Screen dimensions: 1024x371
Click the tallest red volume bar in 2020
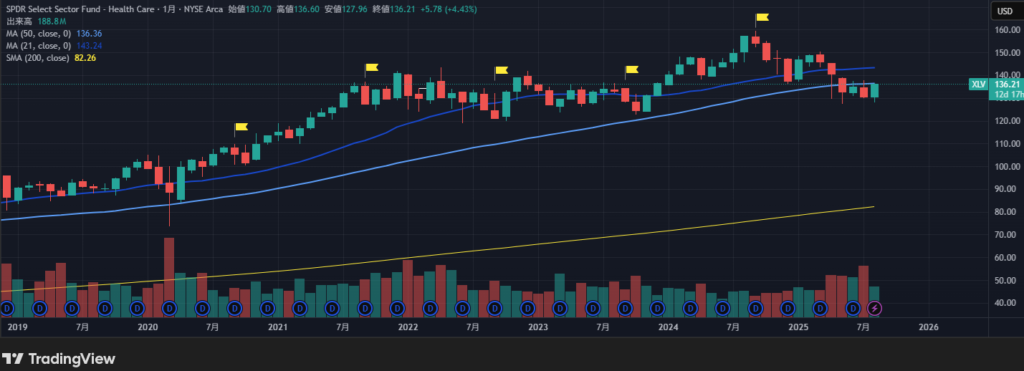[x=169, y=277]
